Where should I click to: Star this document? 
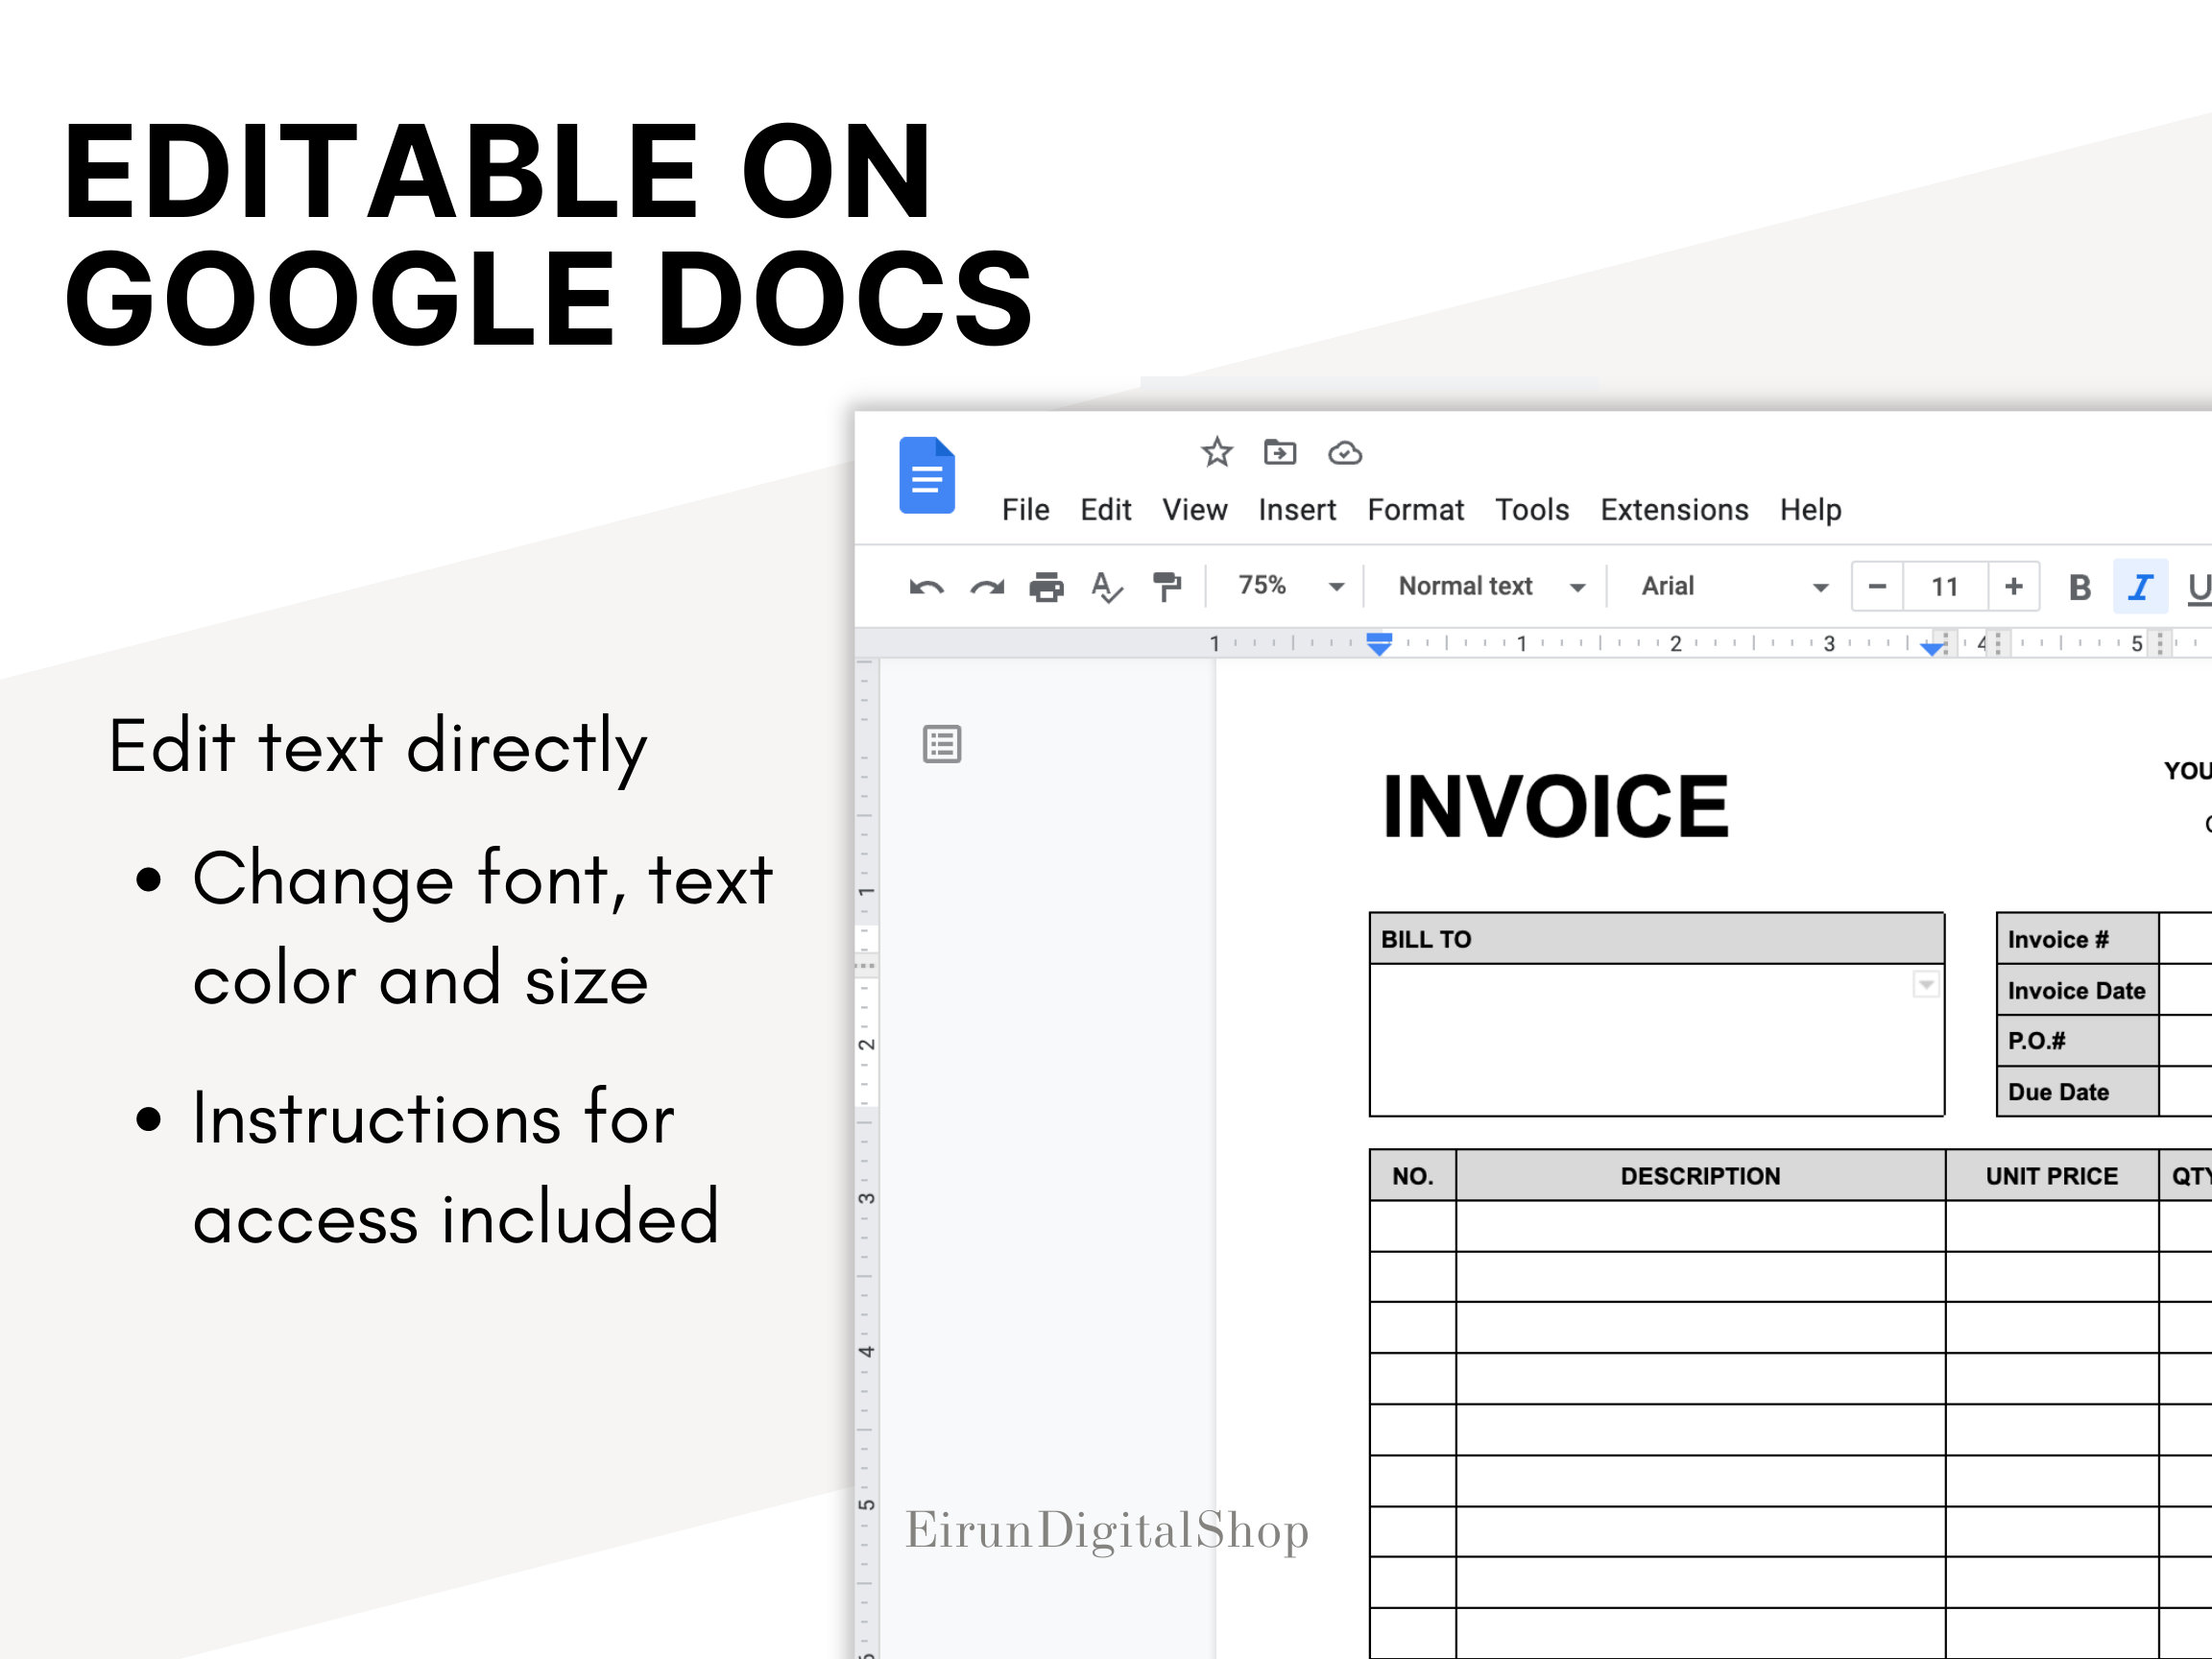(1216, 452)
